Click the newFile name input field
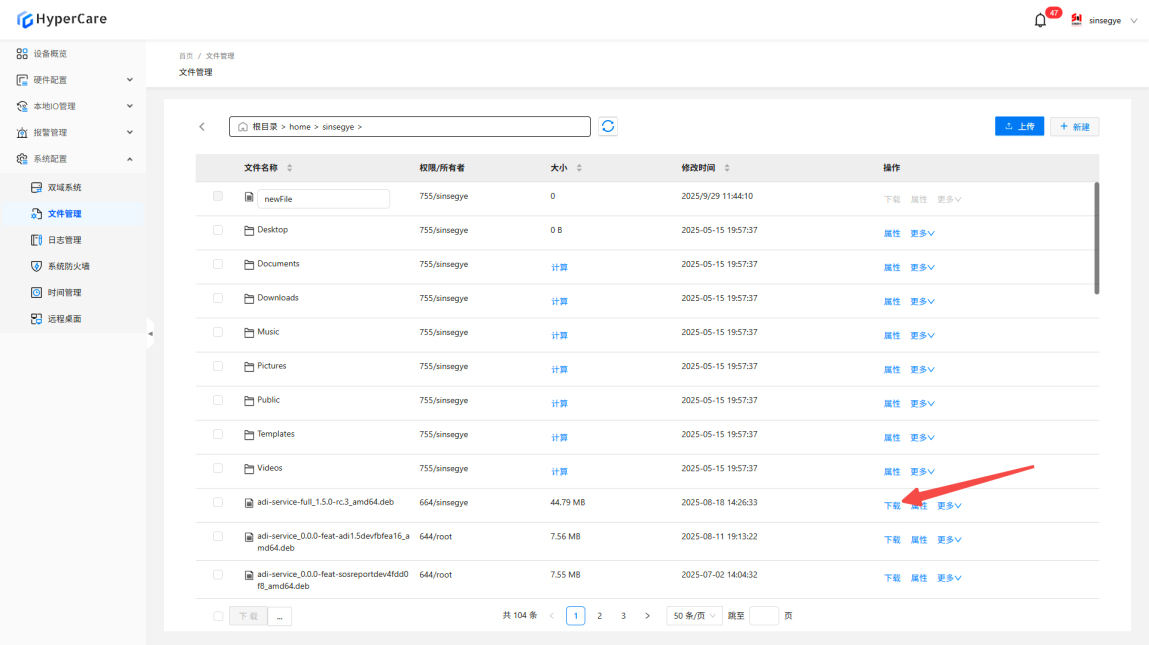1149x645 pixels. [x=323, y=199]
